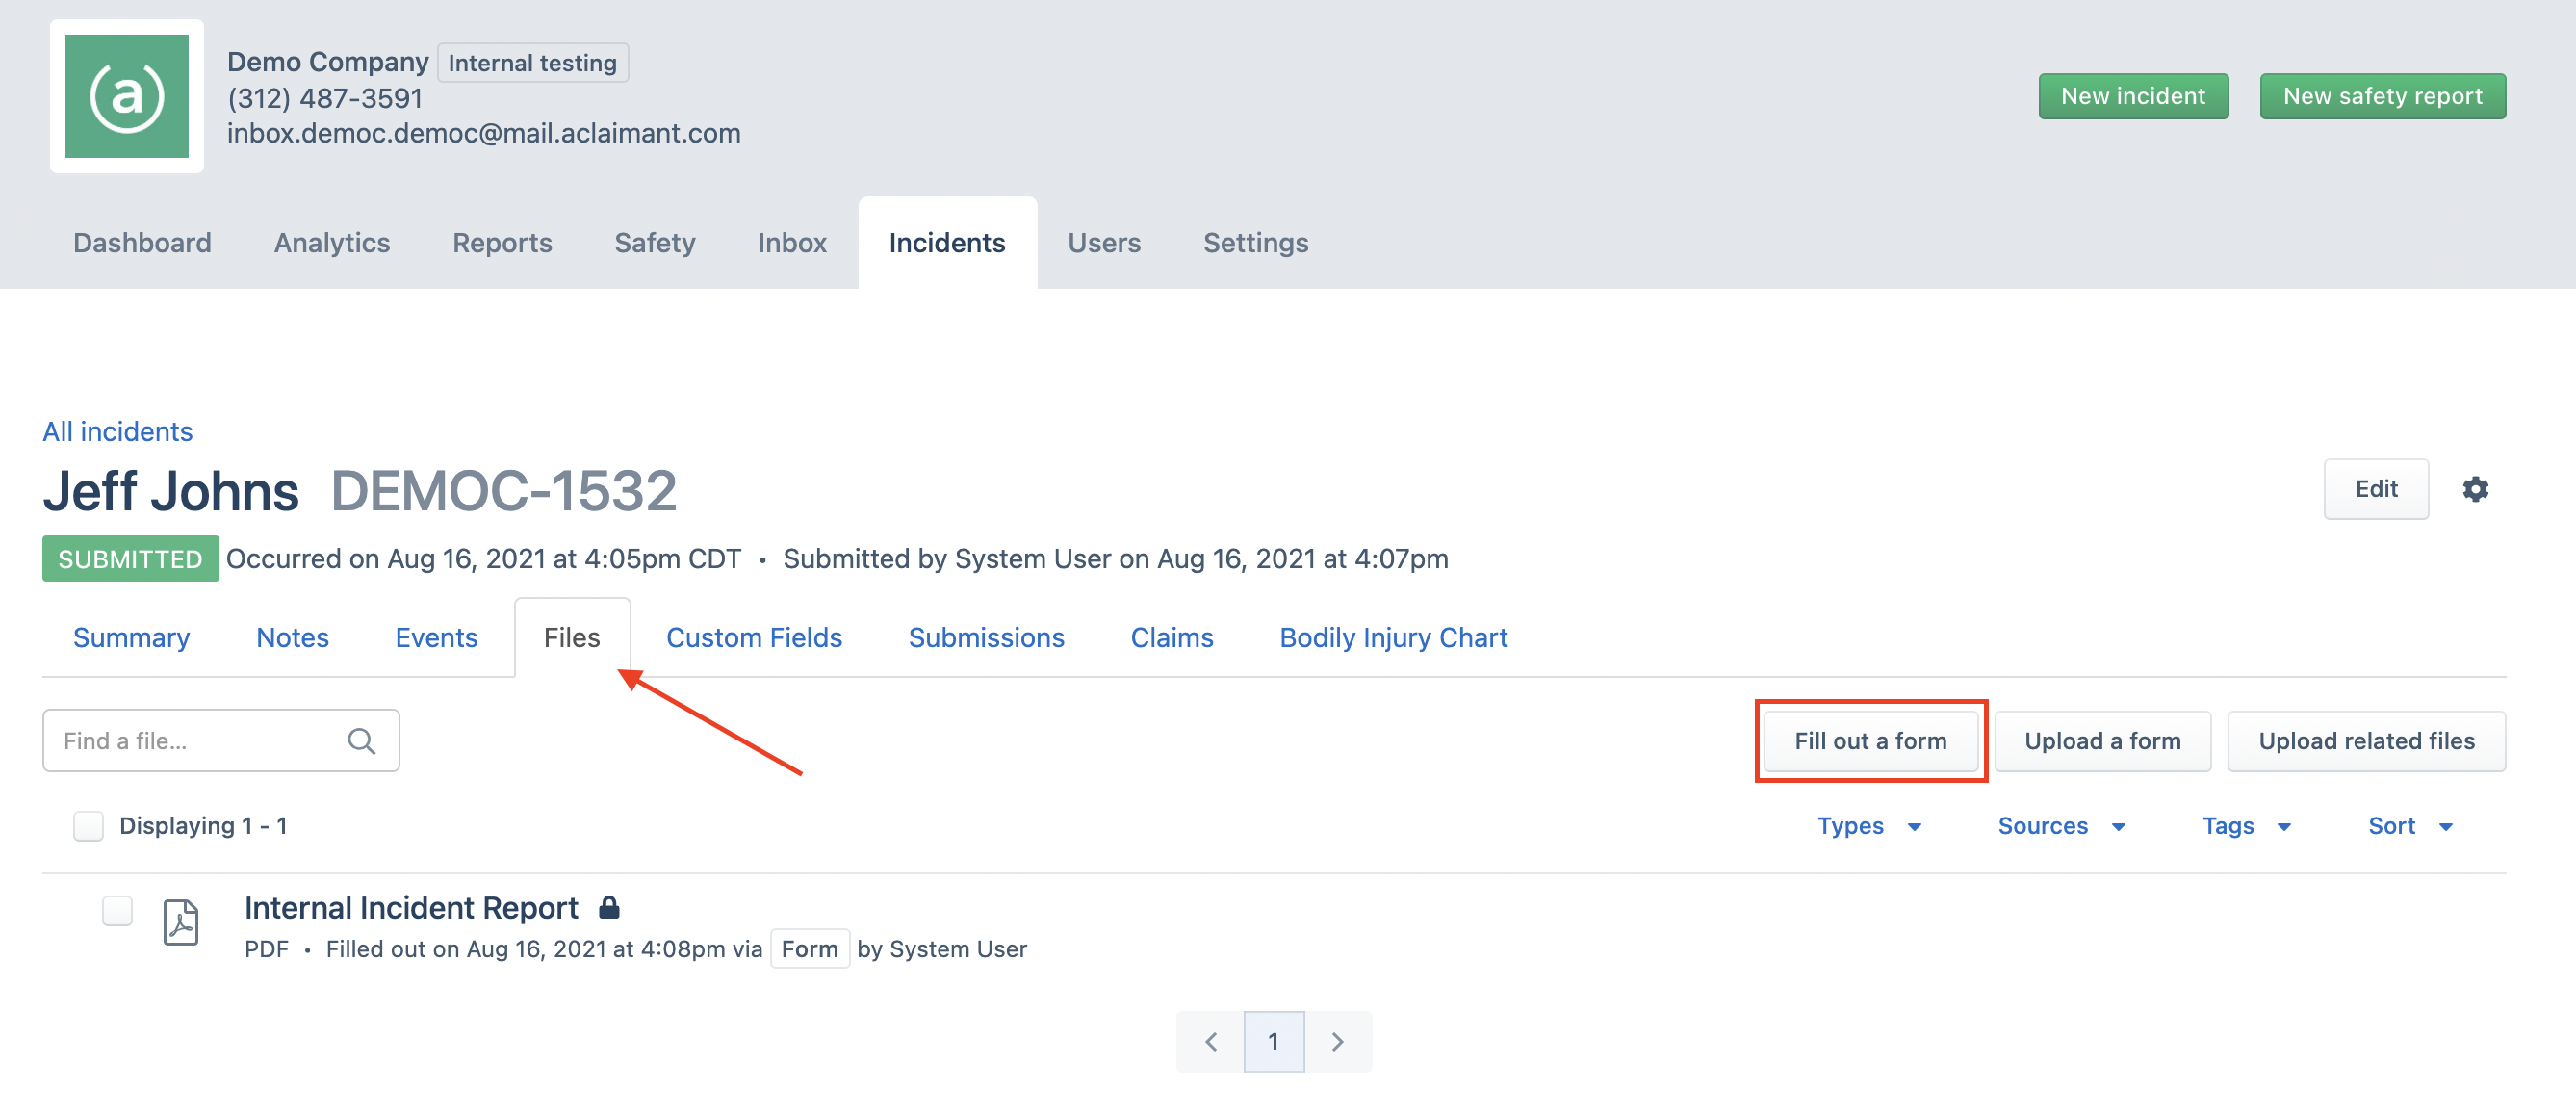Viewport: 2576px width, 1117px height.
Task: Click the New safety report button
Action: pos(2383,96)
